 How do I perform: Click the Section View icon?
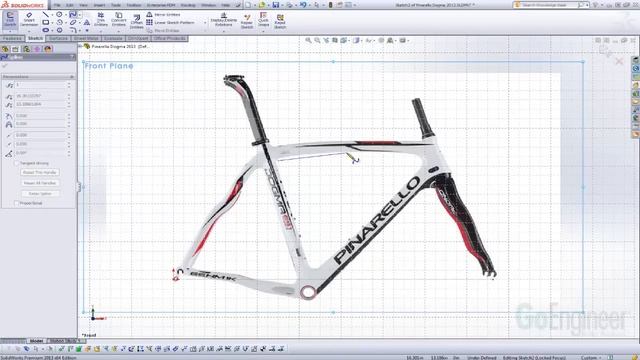[x=335, y=40]
